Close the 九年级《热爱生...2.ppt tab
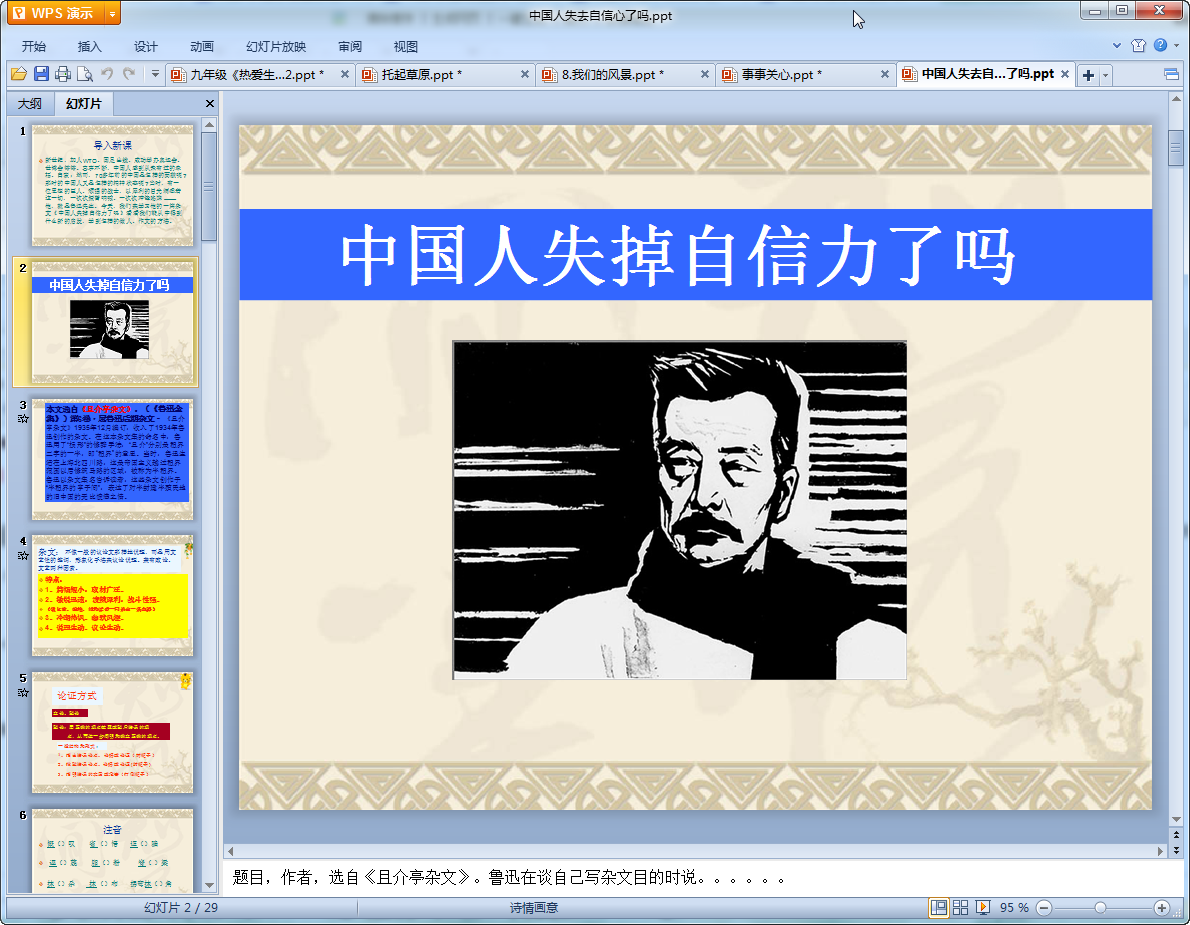Viewport: 1190px width, 925px height. pyautogui.click(x=345, y=74)
